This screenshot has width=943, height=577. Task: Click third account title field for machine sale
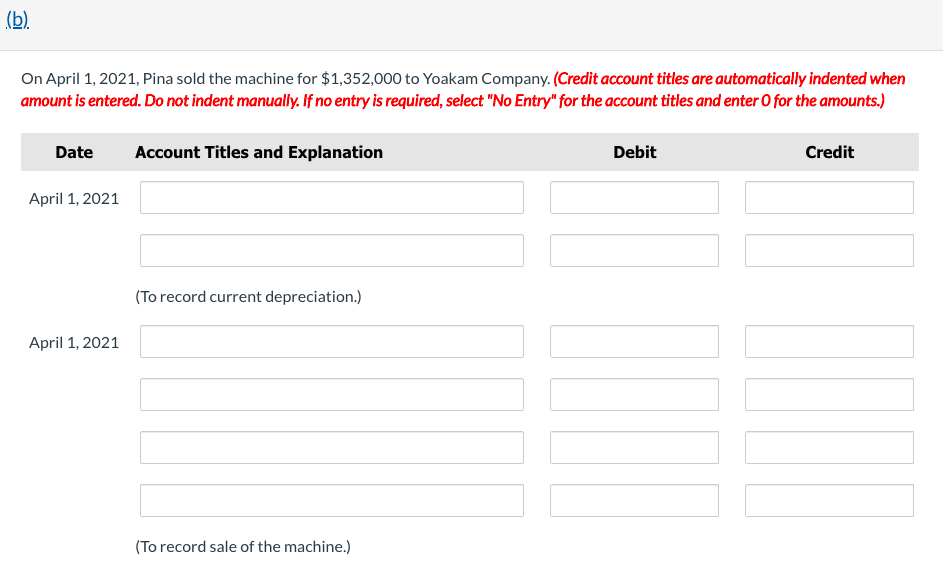tap(331, 447)
